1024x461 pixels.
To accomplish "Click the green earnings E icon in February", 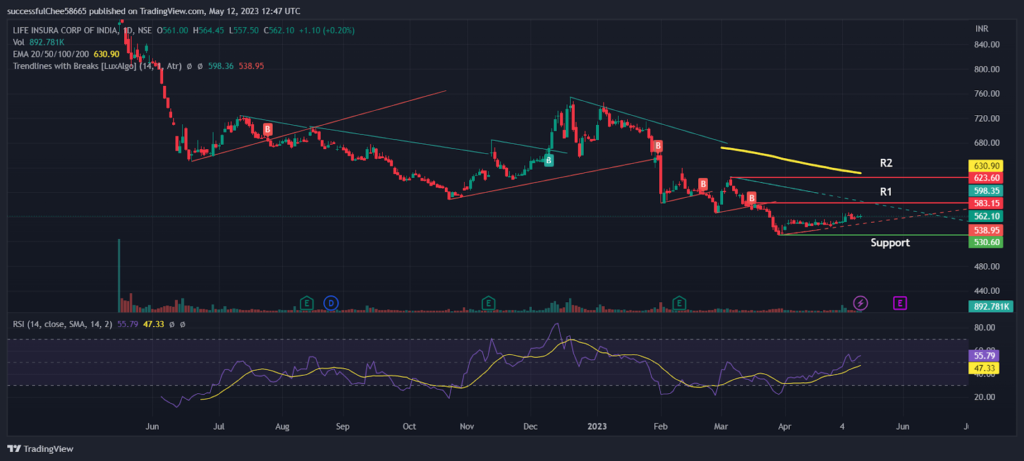I will pyautogui.click(x=679, y=302).
